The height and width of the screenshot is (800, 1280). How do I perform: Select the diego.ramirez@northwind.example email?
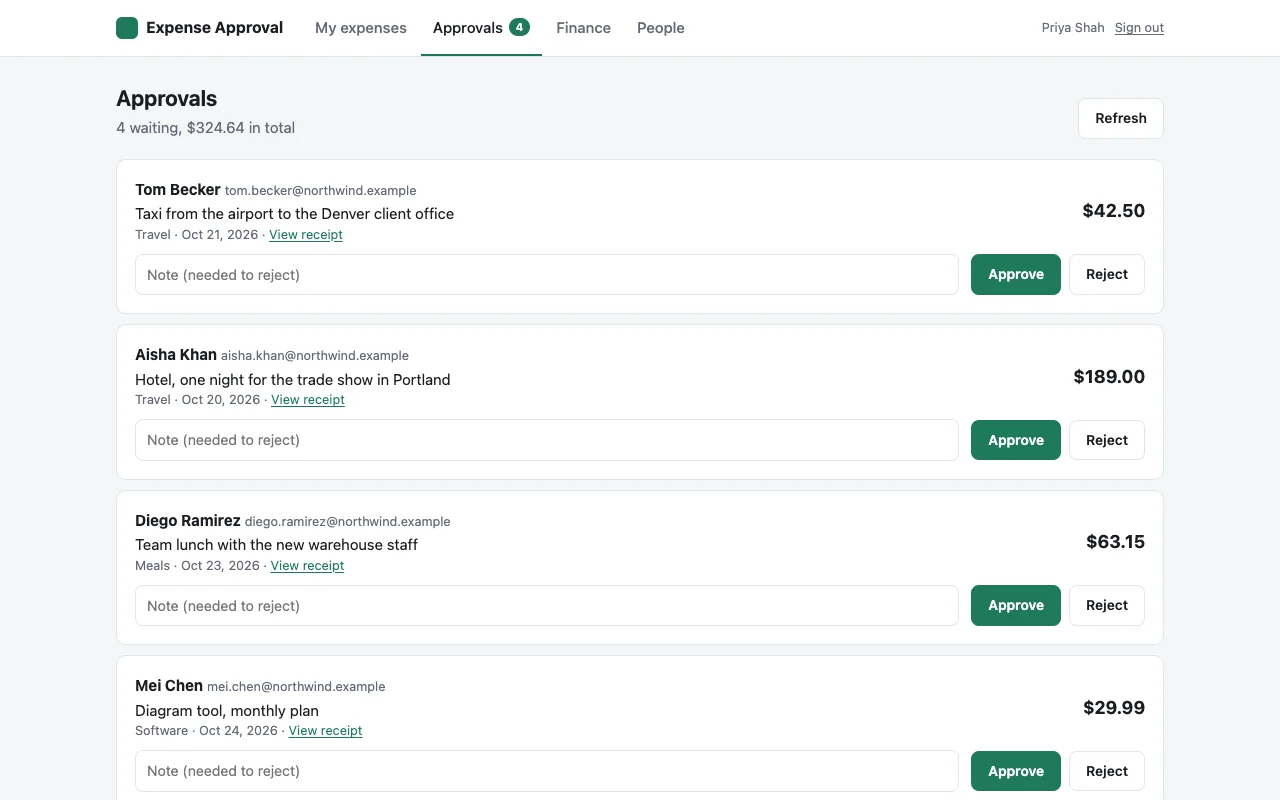[x=348, y=522]
